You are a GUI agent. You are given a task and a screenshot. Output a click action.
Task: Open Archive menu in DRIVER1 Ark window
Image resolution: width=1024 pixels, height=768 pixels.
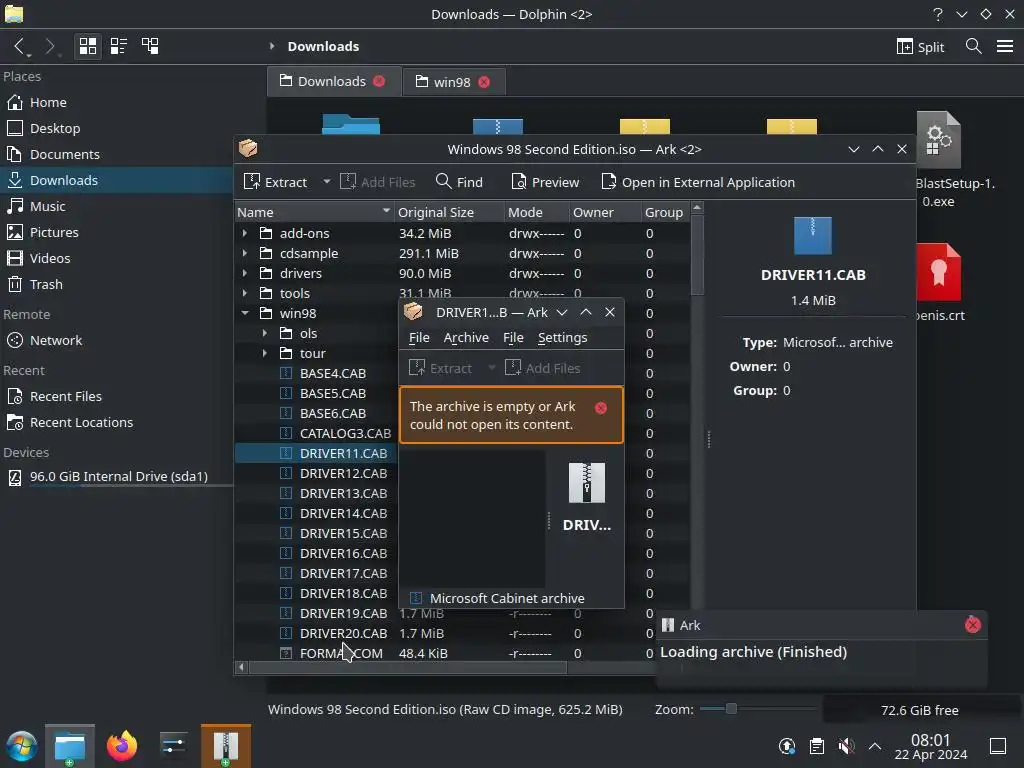coord(466,338)
